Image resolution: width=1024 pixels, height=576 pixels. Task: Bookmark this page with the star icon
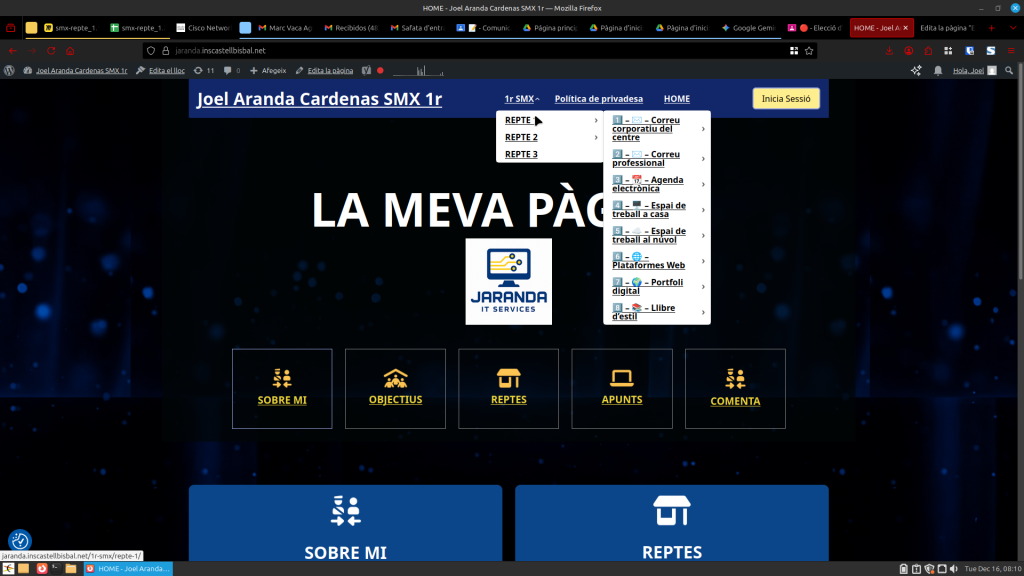[x=810, y=50]
